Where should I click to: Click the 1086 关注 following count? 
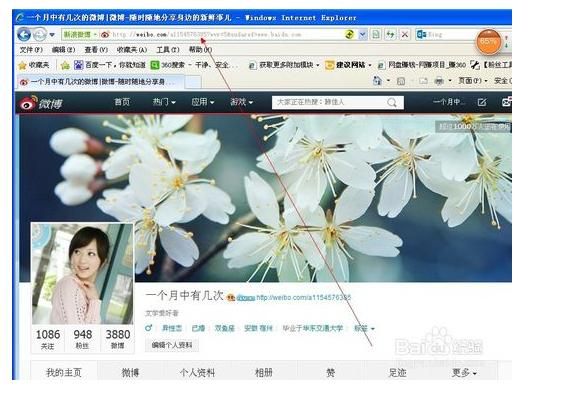click(48, 339)
